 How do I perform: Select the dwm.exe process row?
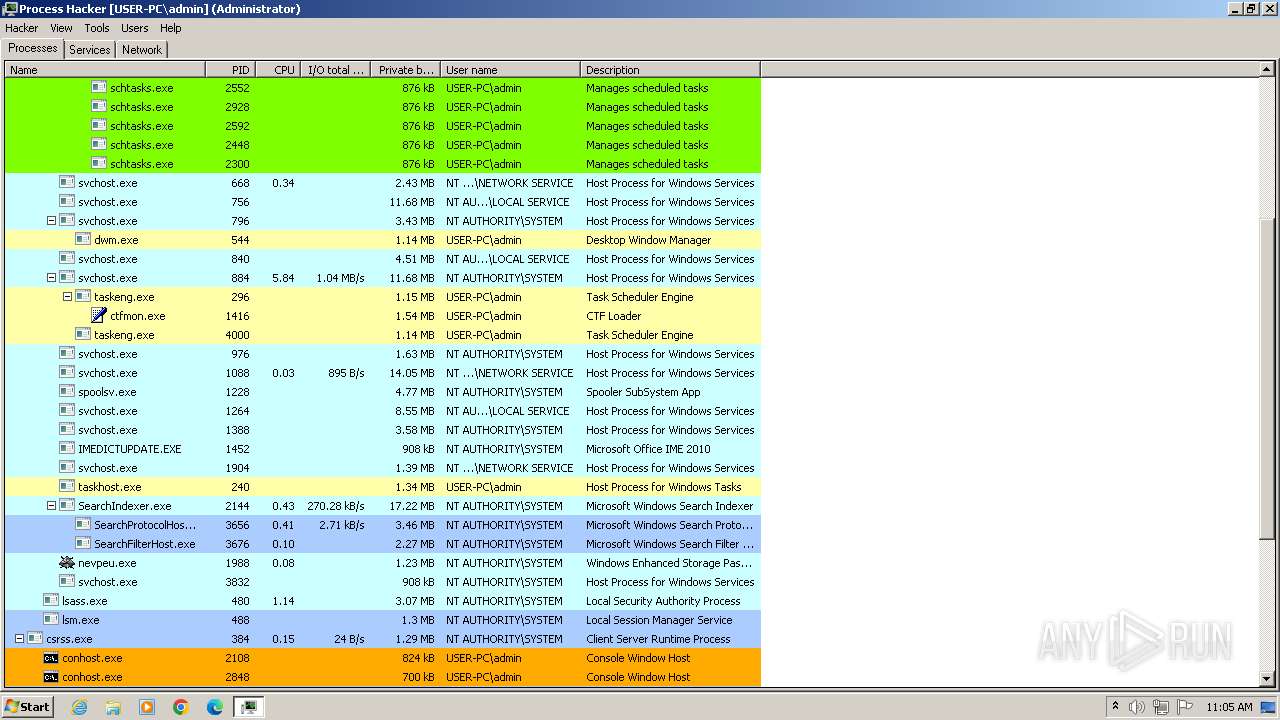[x=383, y=240]
